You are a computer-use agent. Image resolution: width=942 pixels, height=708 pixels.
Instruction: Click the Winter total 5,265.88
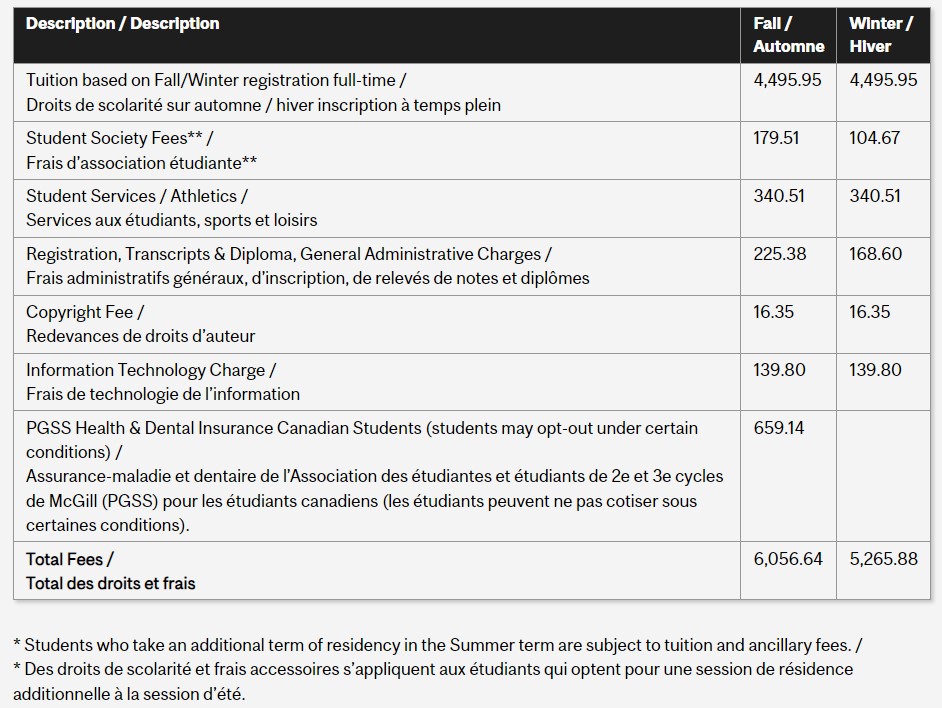tap(884, 559)
